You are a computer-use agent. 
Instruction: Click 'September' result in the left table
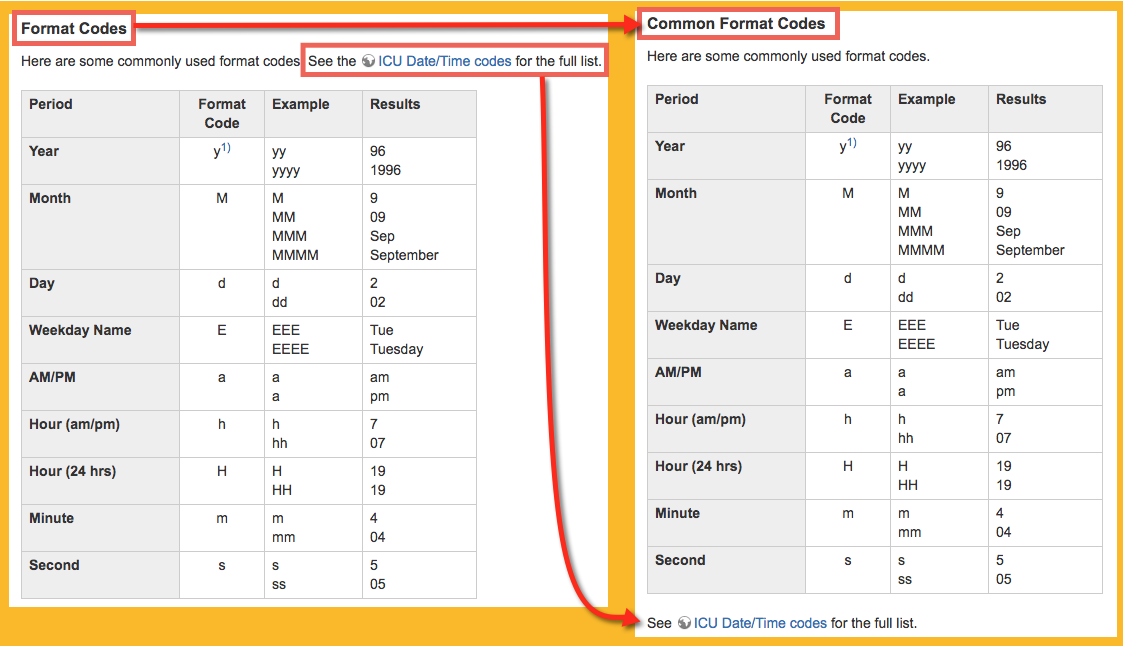click(404, 255)
